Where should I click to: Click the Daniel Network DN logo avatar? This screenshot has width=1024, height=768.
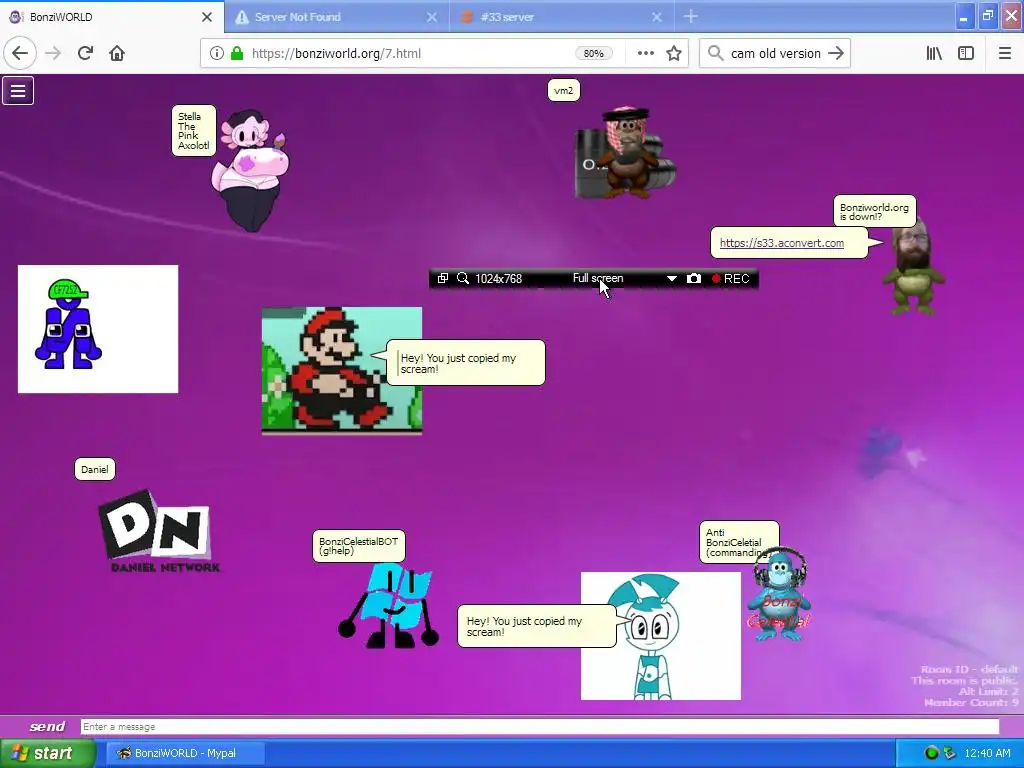(159, 532)
